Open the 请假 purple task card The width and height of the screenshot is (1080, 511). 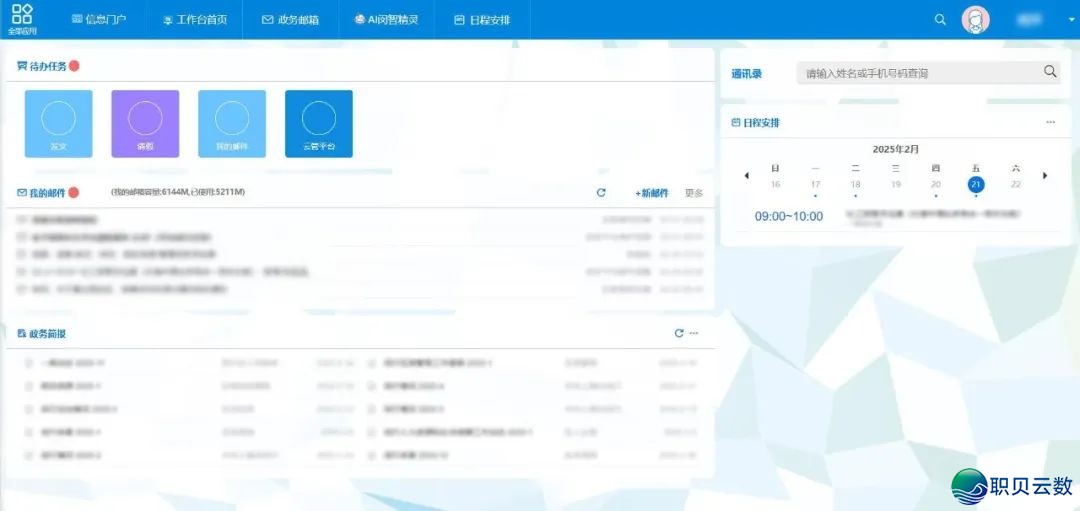pyautogui.click(x=145, y=124)
